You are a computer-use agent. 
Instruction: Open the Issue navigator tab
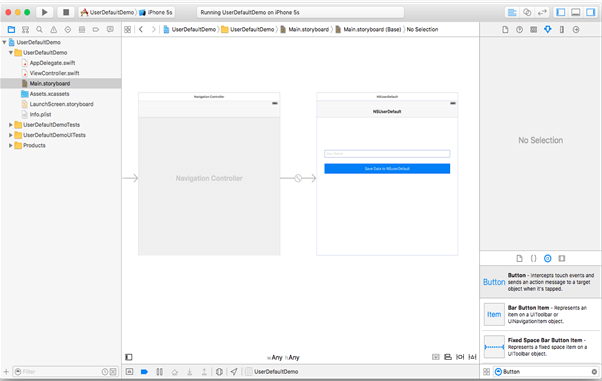53,29
